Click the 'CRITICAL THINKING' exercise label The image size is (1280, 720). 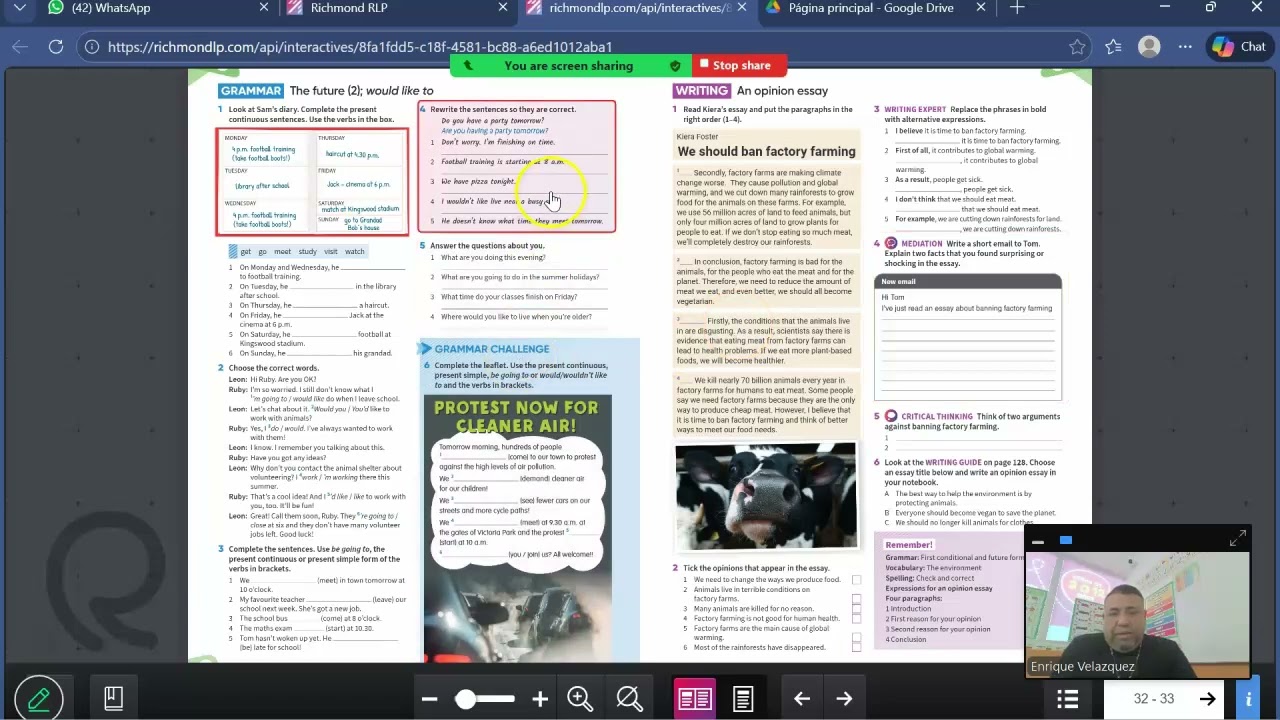coord(936,417)
